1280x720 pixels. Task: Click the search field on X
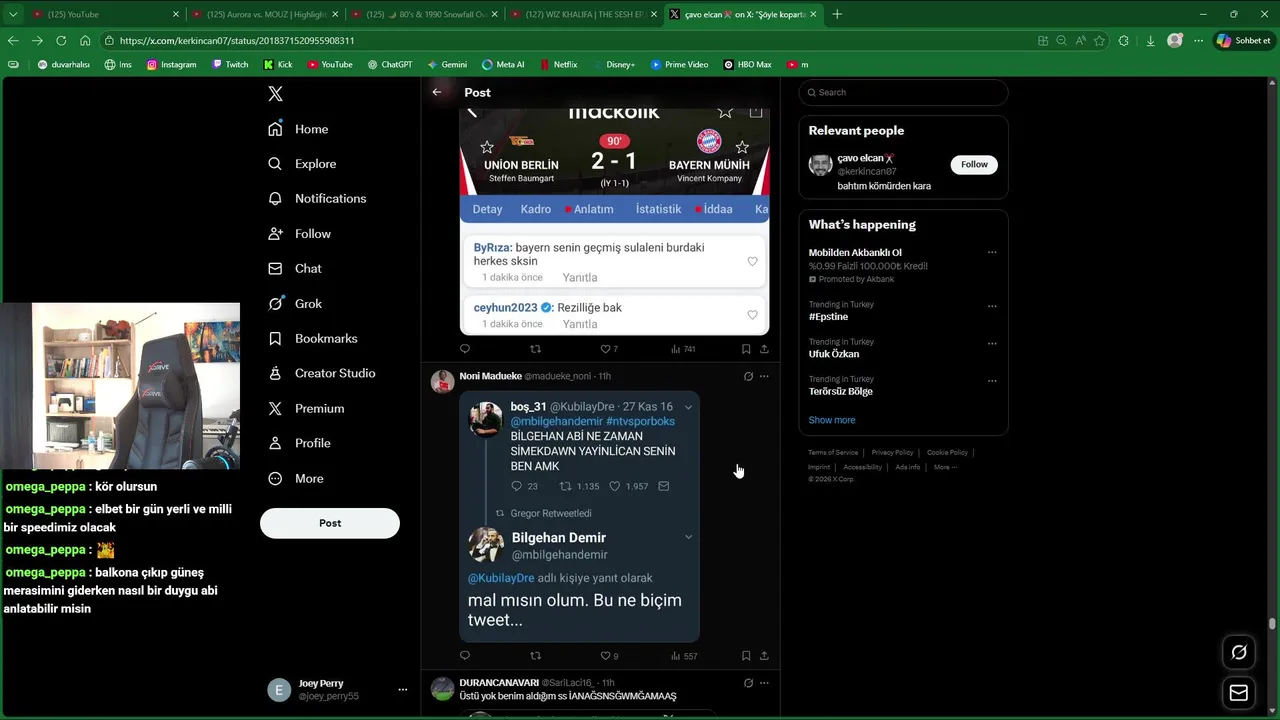click(903, 92)
